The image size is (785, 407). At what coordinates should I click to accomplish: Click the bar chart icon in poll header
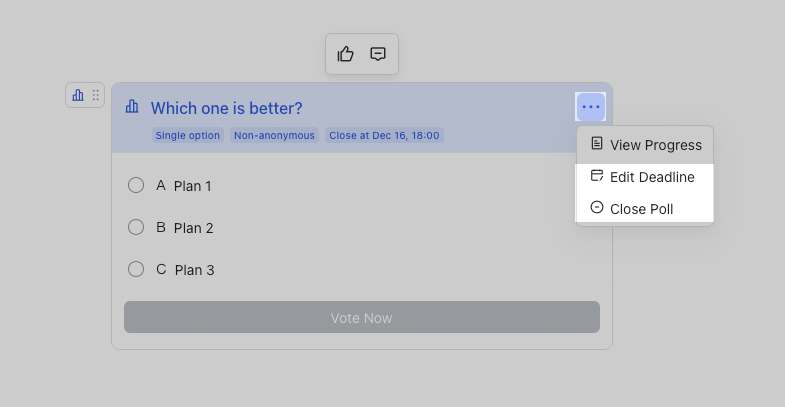tap(132, 107)
